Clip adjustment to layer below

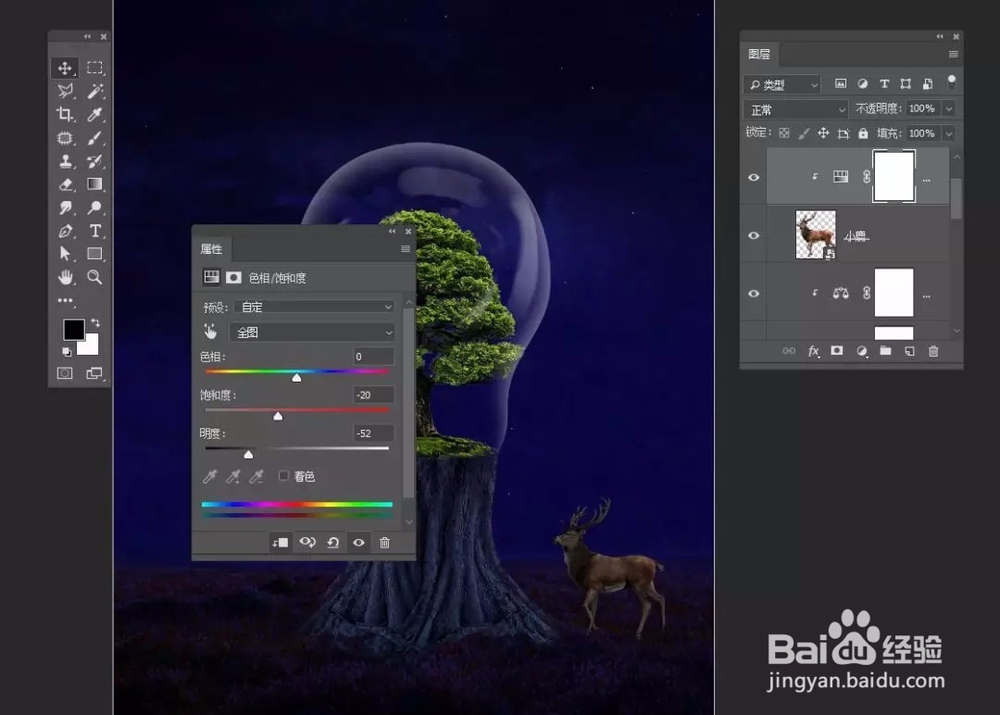(280, 543)
